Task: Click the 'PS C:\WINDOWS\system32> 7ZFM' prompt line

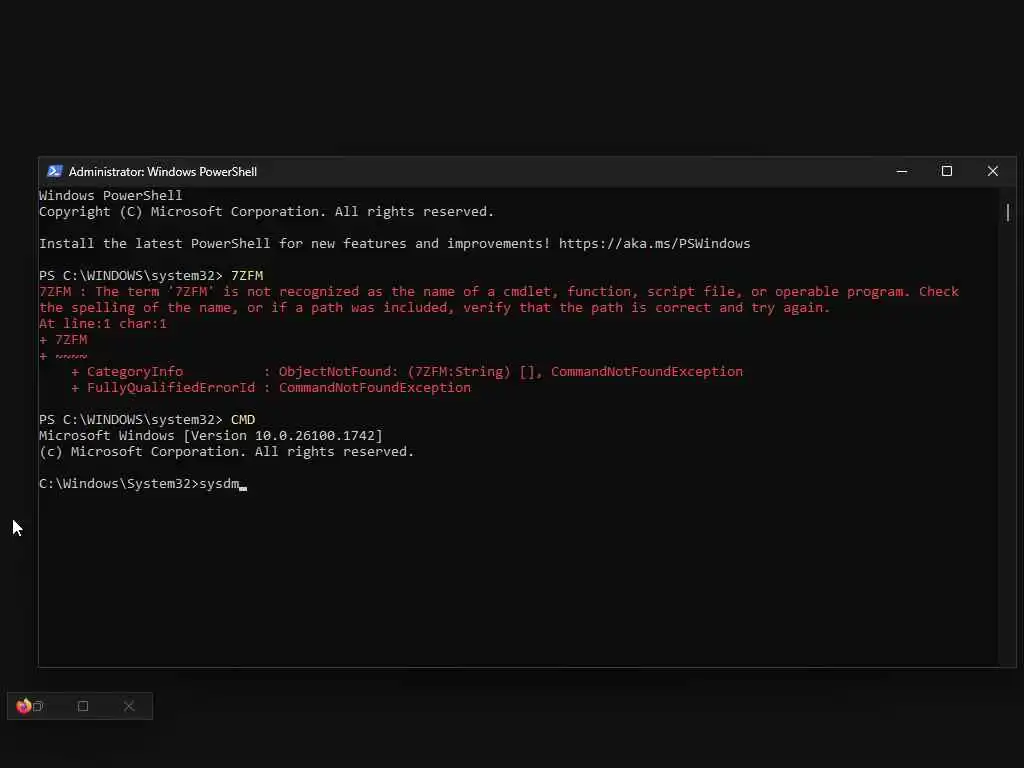Action: (151, 276)
